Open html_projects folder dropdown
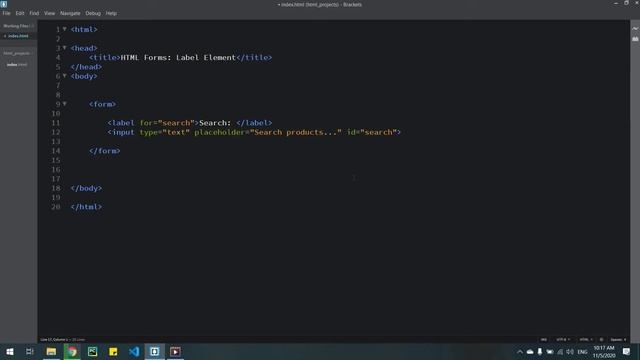Viewport: 640px width, 360px height. [x=17, y=53]
